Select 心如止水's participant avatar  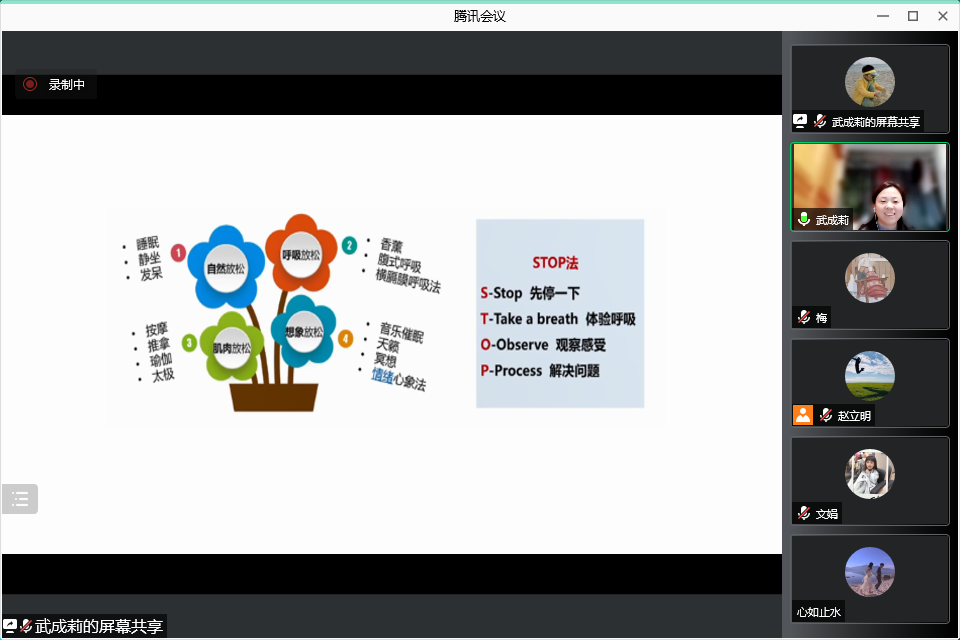point(869,572)
